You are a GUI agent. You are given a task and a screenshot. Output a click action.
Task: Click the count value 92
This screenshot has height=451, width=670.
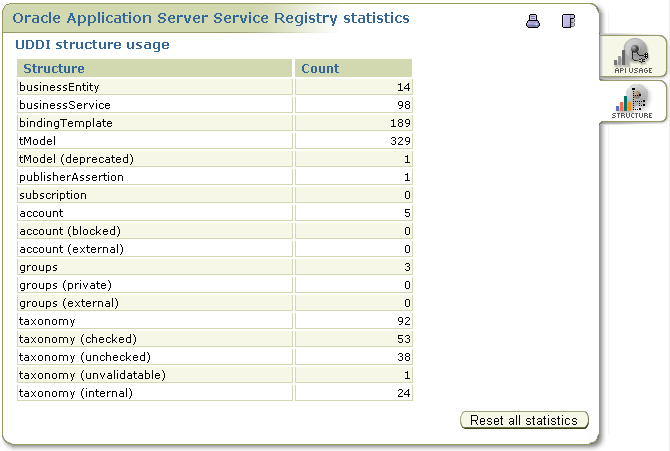pos(403,321)
